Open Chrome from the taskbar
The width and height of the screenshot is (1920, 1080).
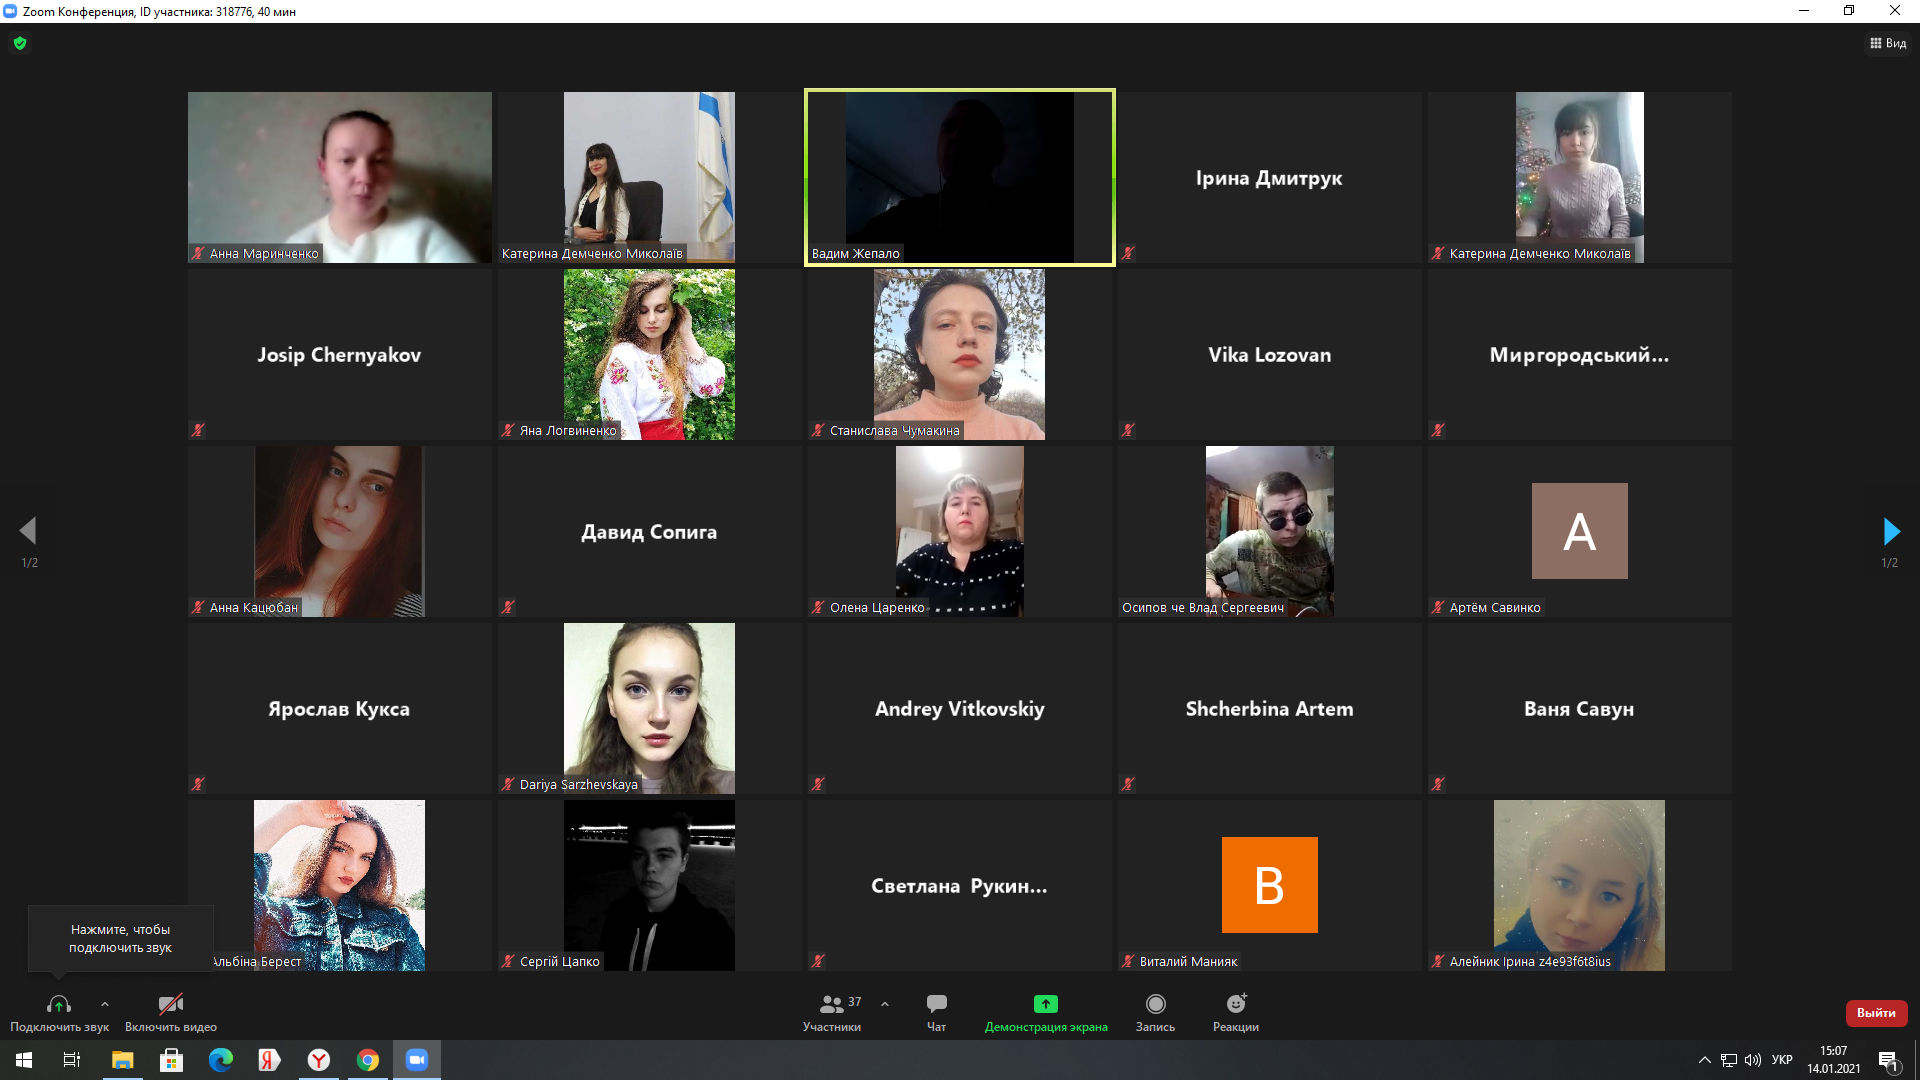(368, 1060)
